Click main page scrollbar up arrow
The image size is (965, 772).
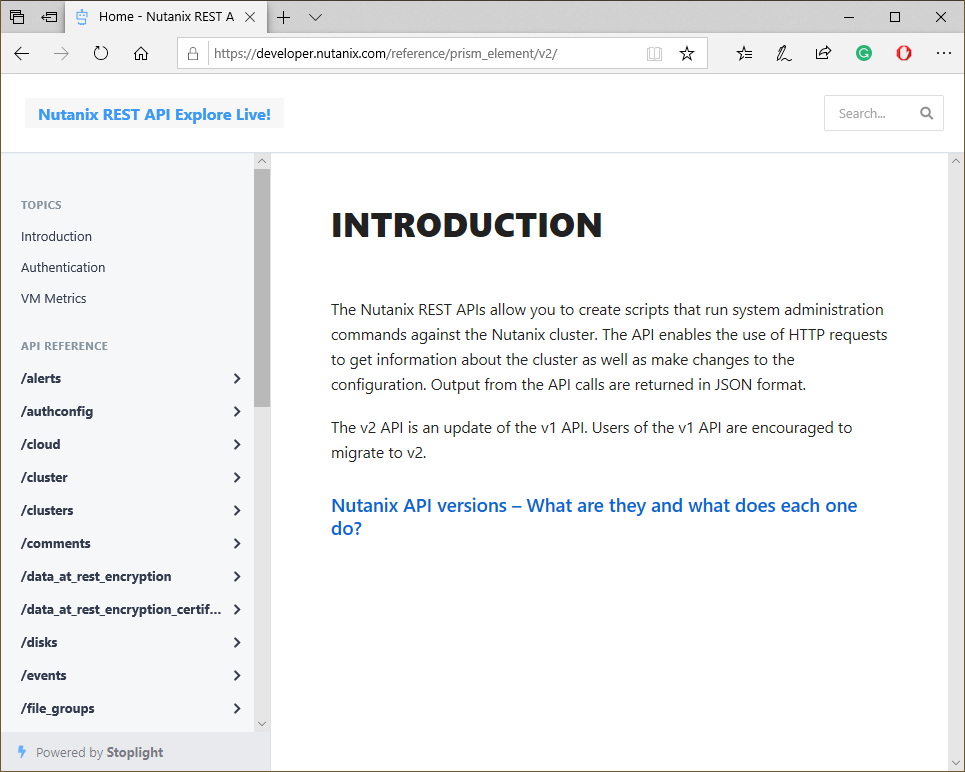[x=956, y=161]
